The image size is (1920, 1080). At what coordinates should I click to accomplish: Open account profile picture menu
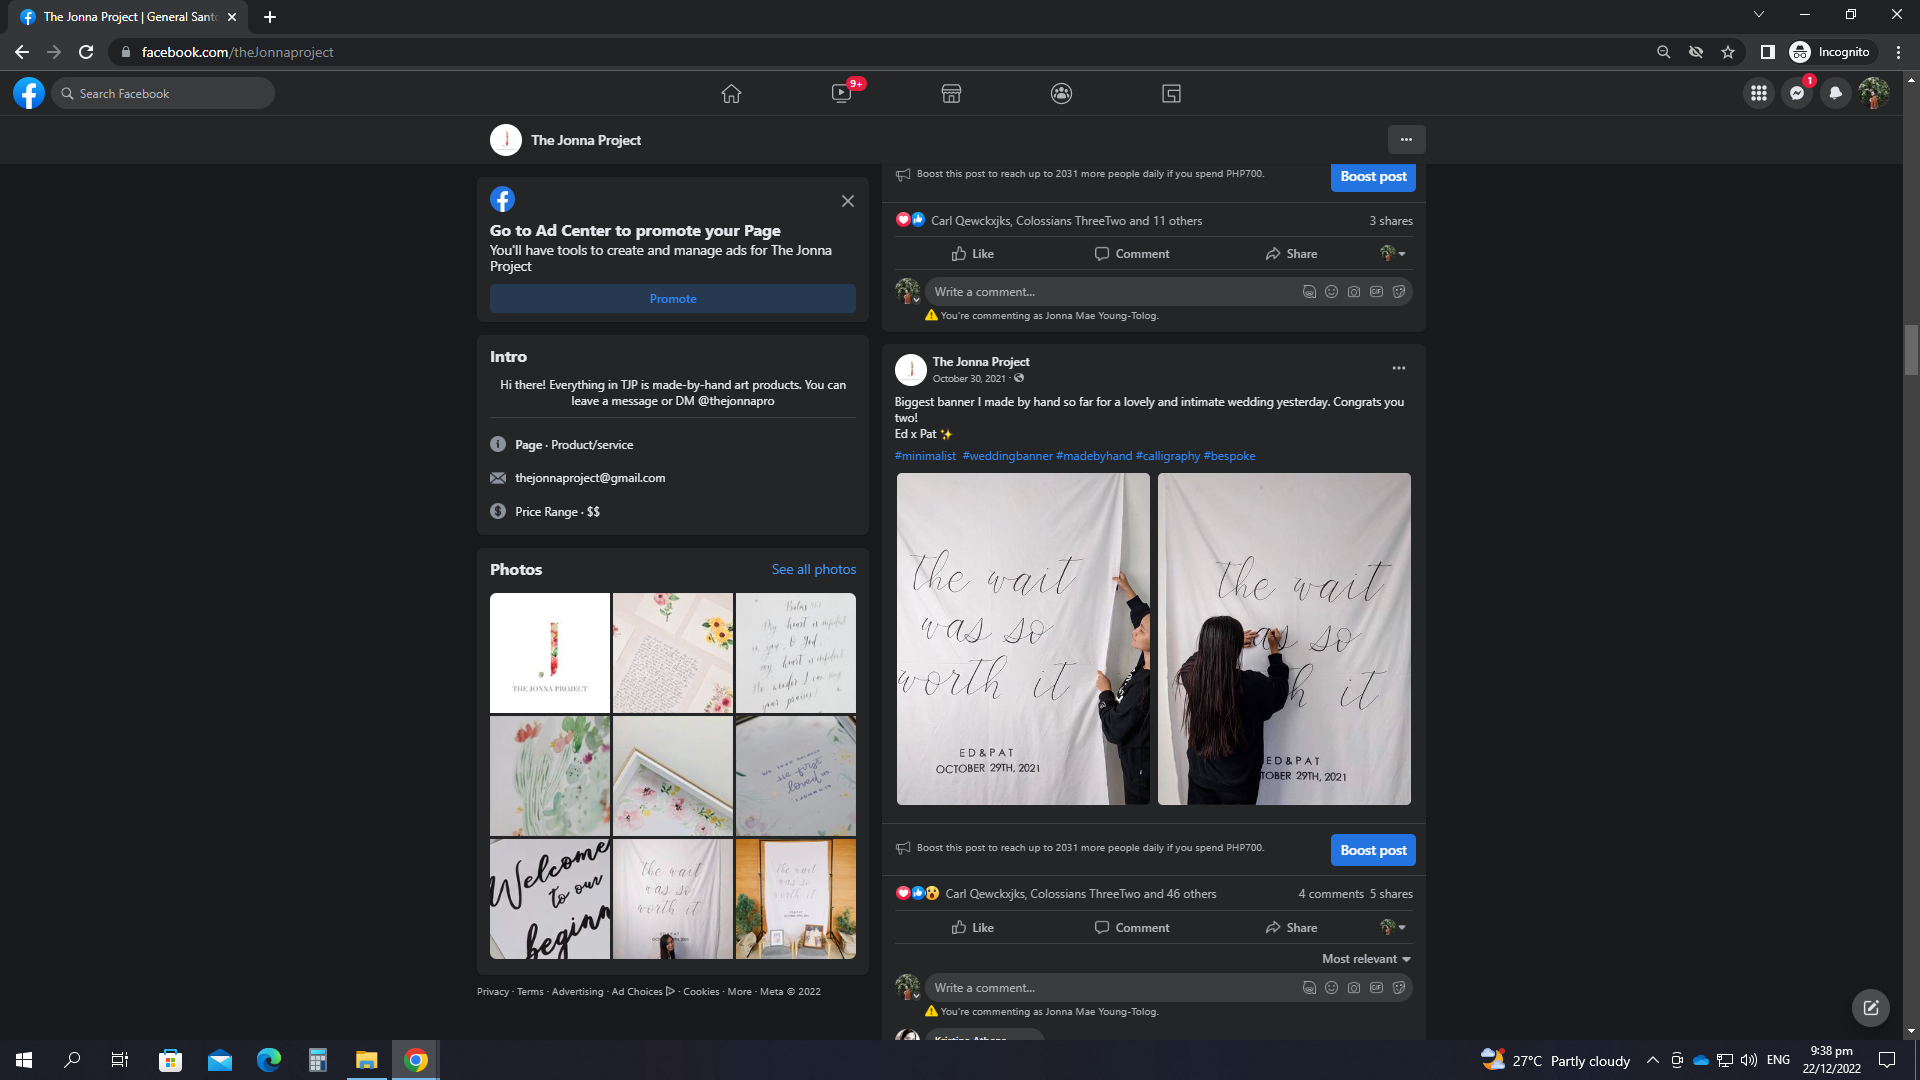[x=1873, y=93]
